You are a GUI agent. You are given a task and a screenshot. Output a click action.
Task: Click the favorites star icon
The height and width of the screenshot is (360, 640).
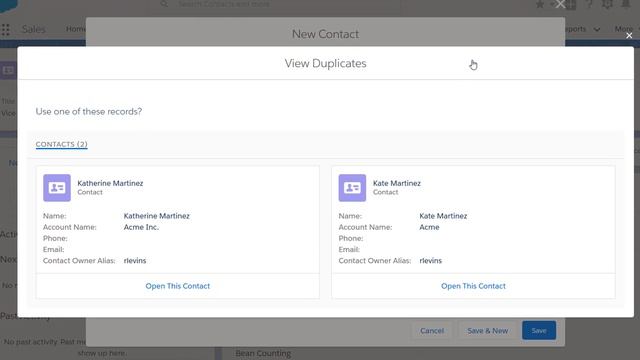coord(540,4)
